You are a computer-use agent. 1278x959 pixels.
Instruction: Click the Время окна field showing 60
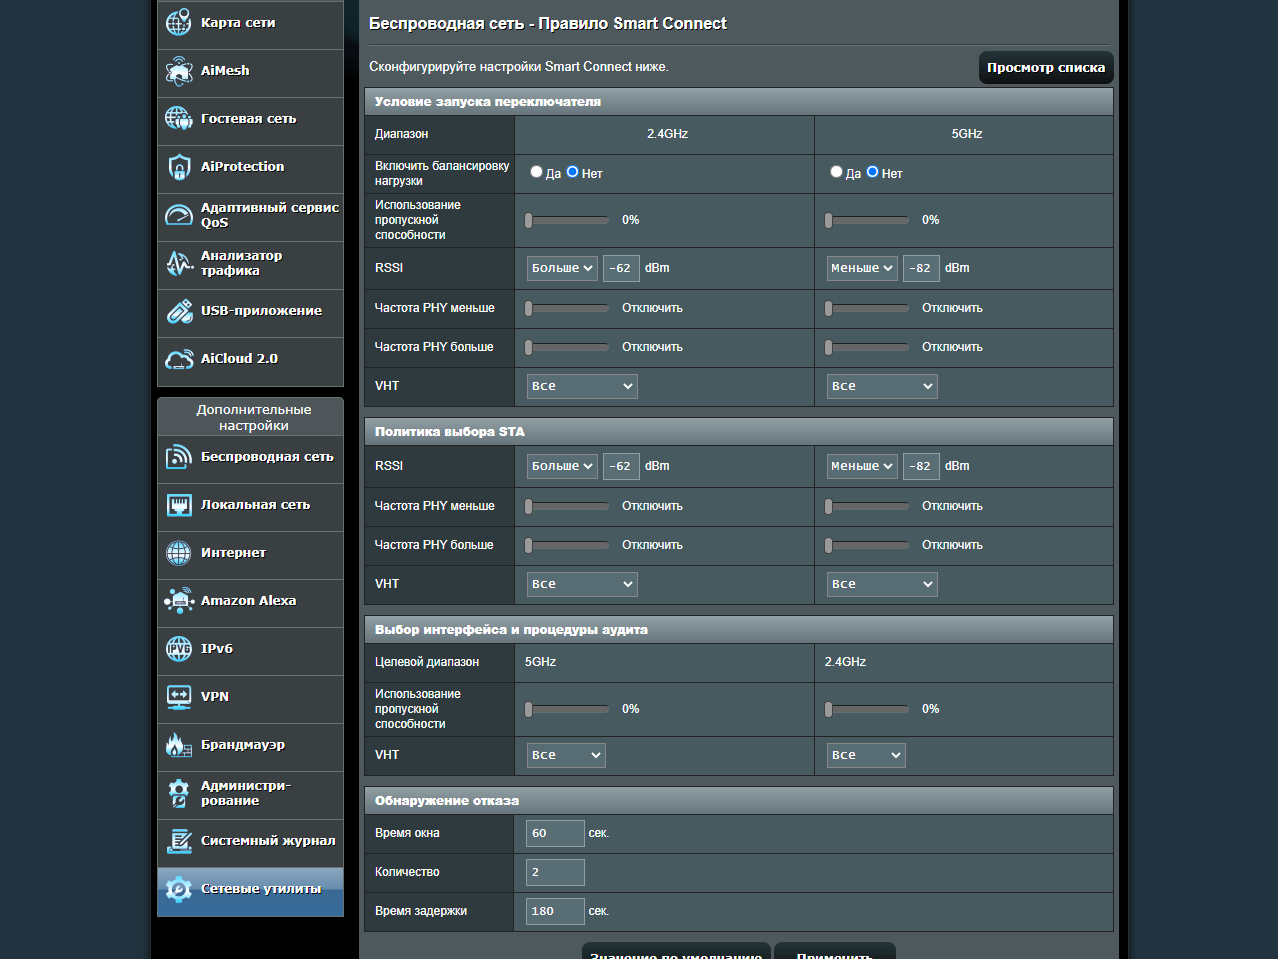pyautogui.click(x=555, y=833)
